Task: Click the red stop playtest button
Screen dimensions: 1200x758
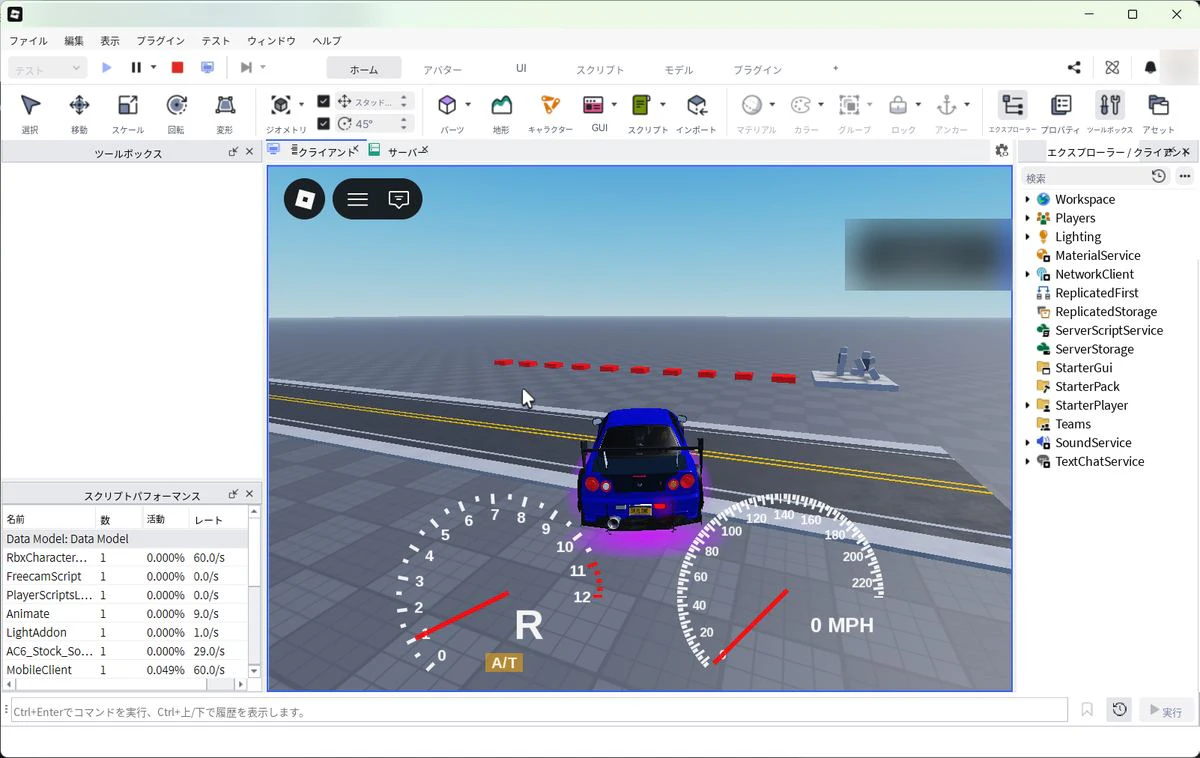Action: [177, 68]
